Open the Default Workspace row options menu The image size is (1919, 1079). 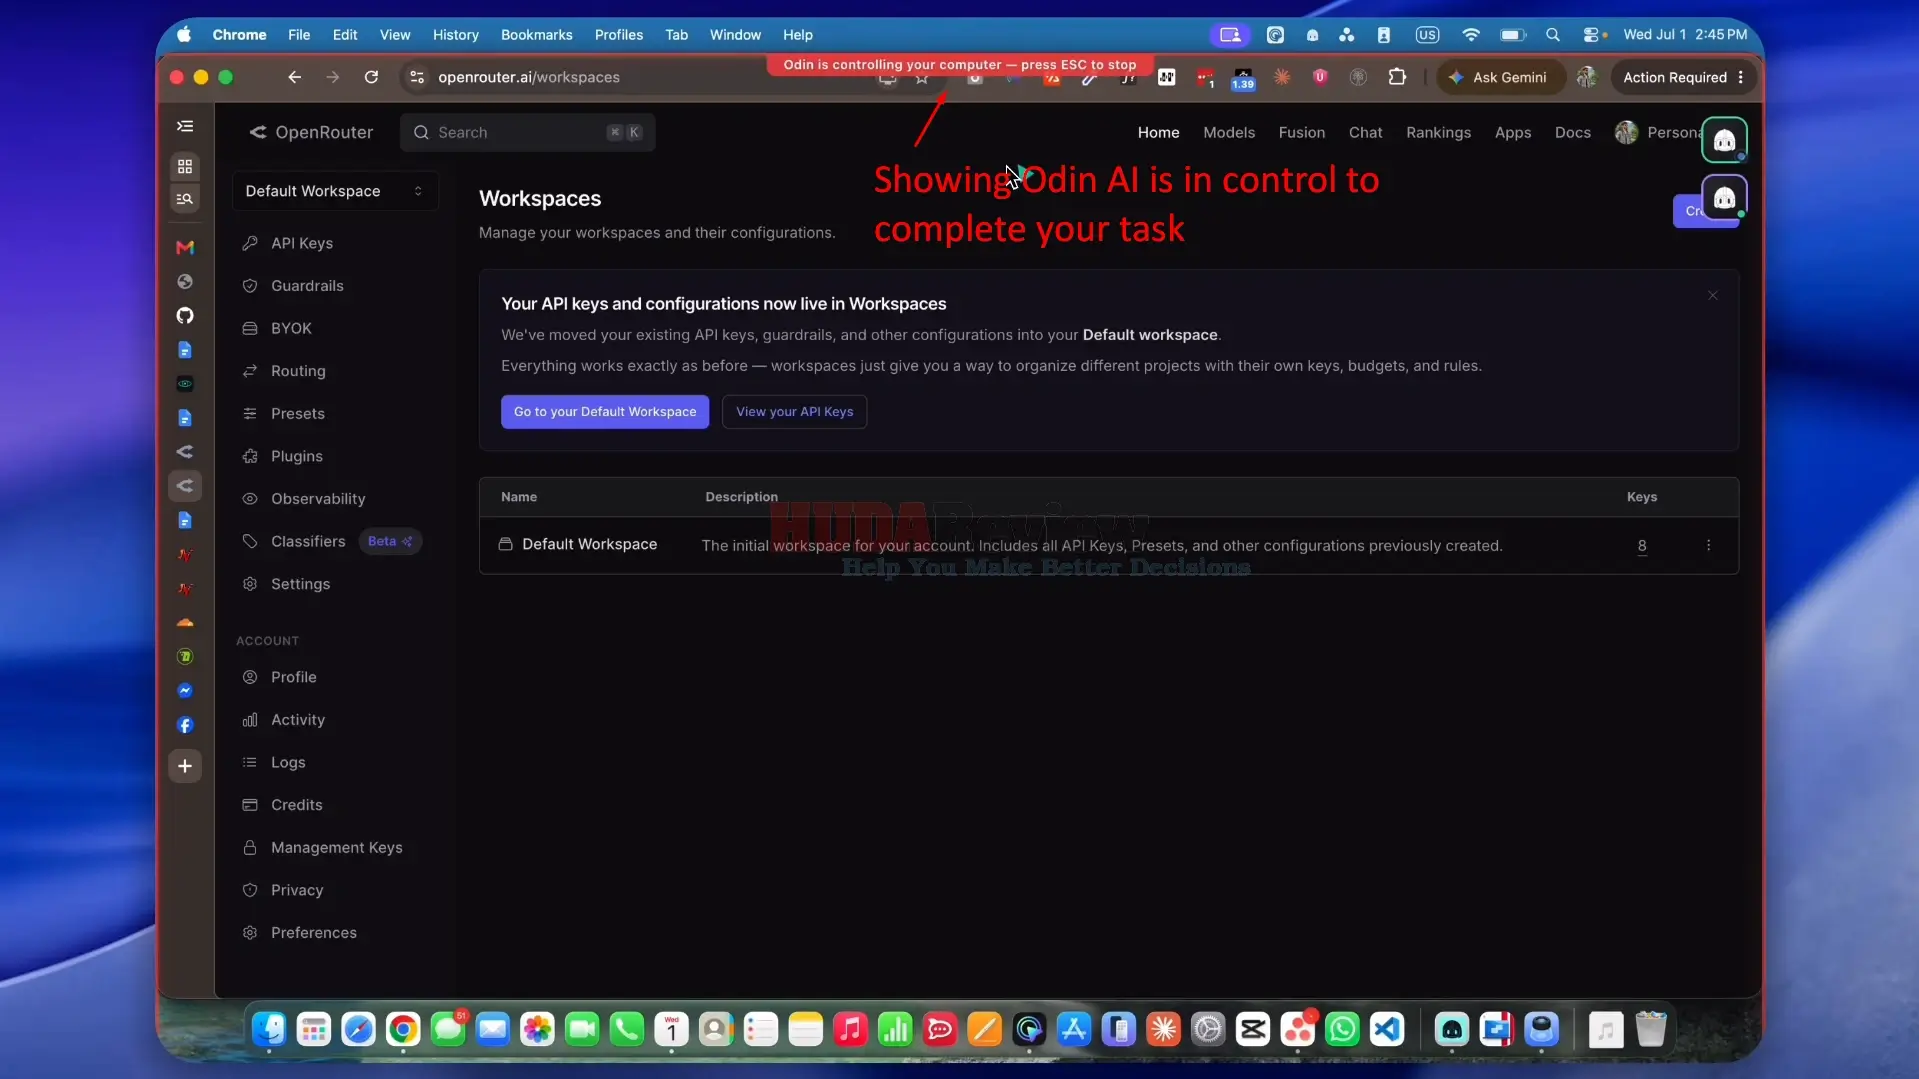(1708, 545)
